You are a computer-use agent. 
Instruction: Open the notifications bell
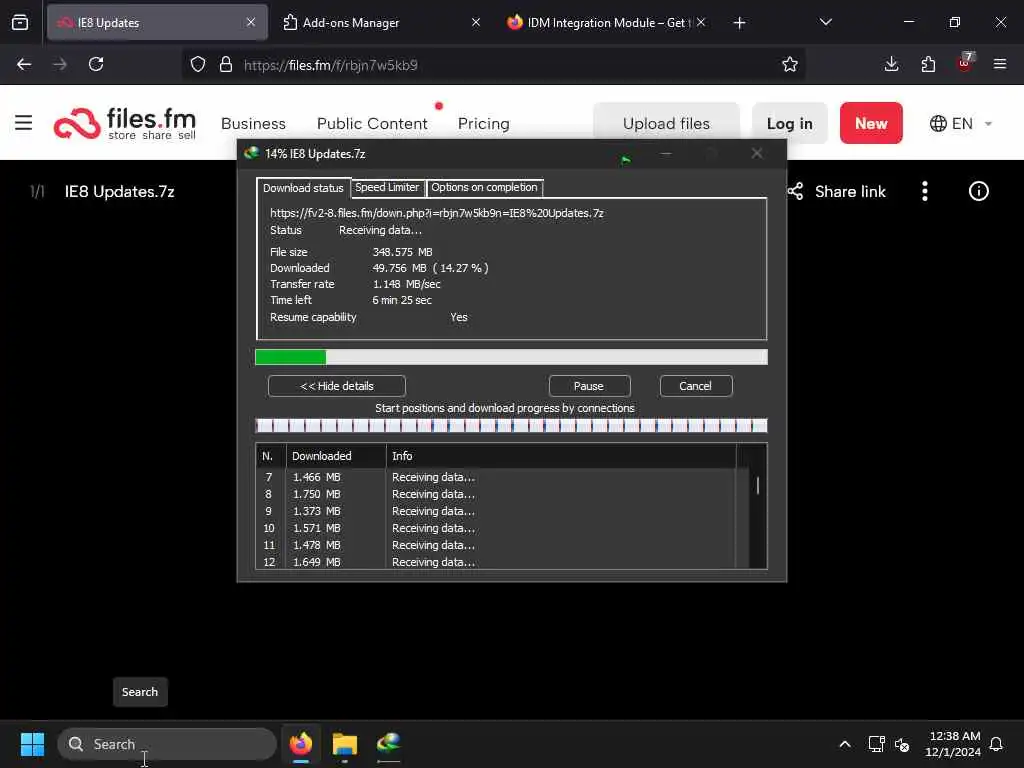click(x=996, y=744)
